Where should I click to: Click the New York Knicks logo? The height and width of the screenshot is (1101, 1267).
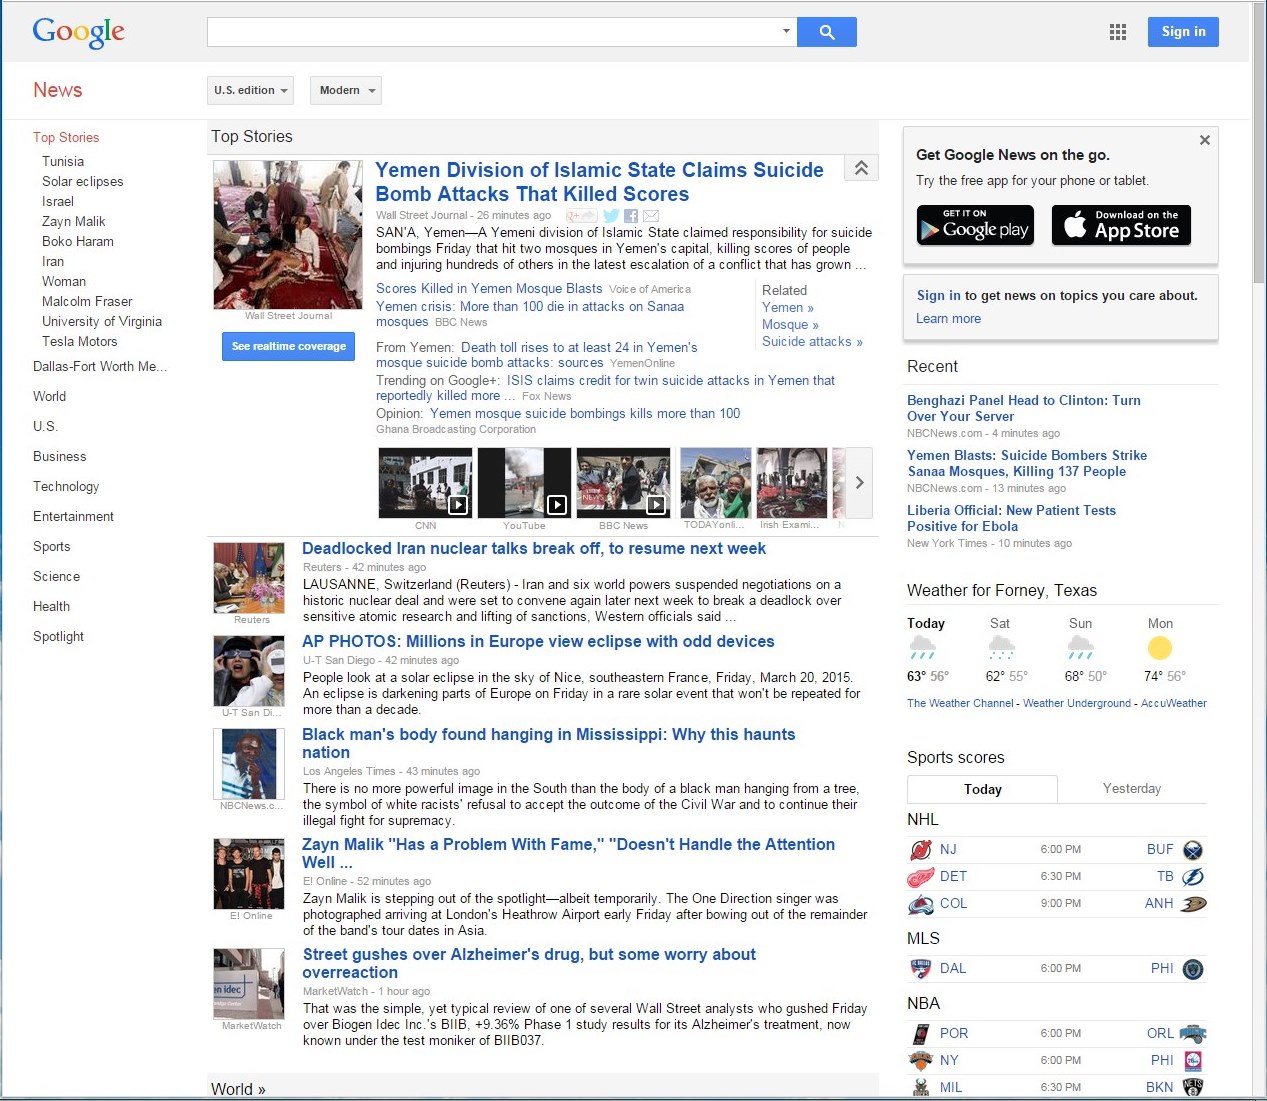coord(920,1061)
